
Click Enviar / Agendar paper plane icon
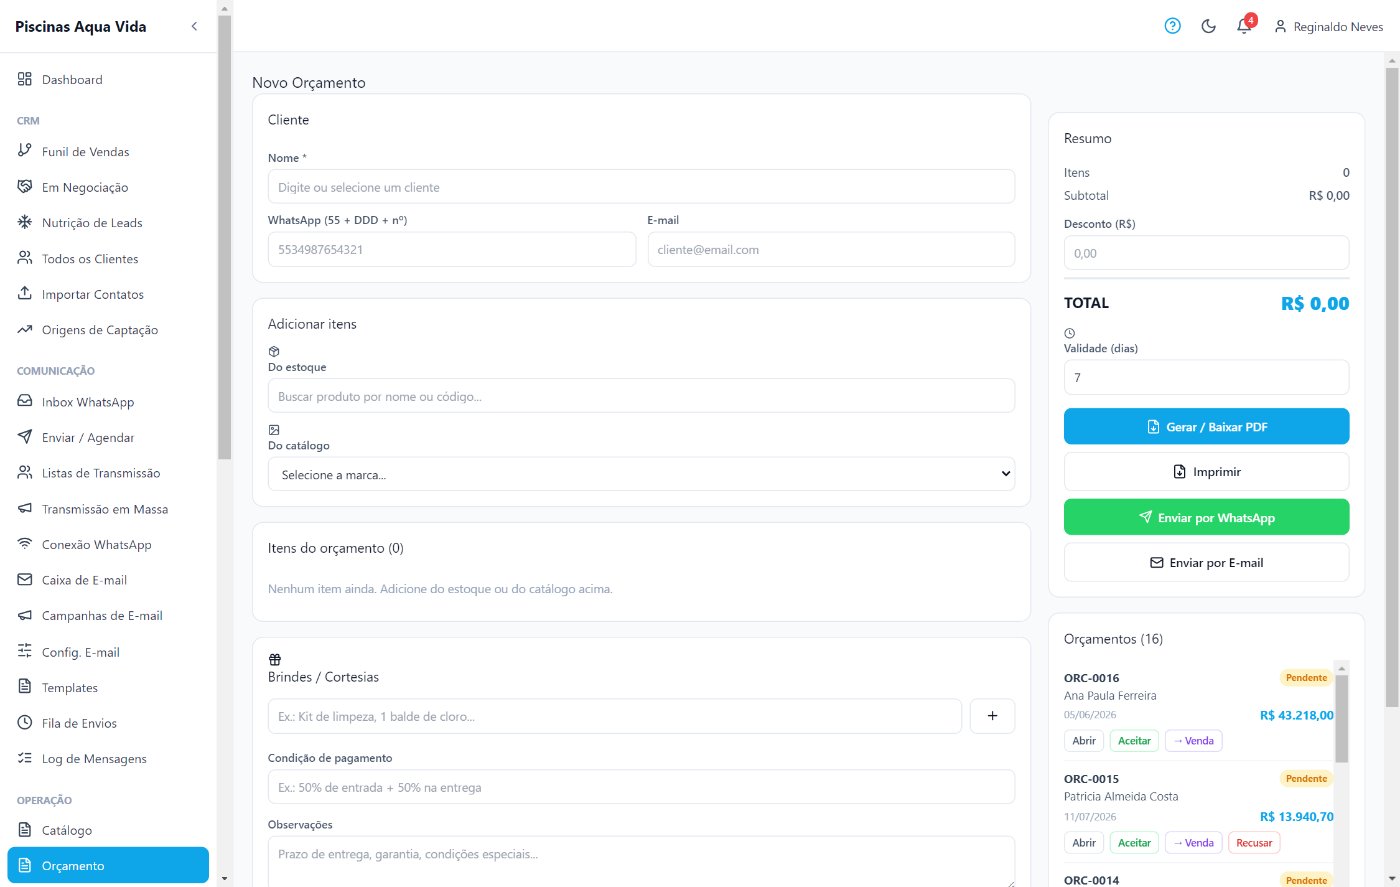click(x=25, y=437)
